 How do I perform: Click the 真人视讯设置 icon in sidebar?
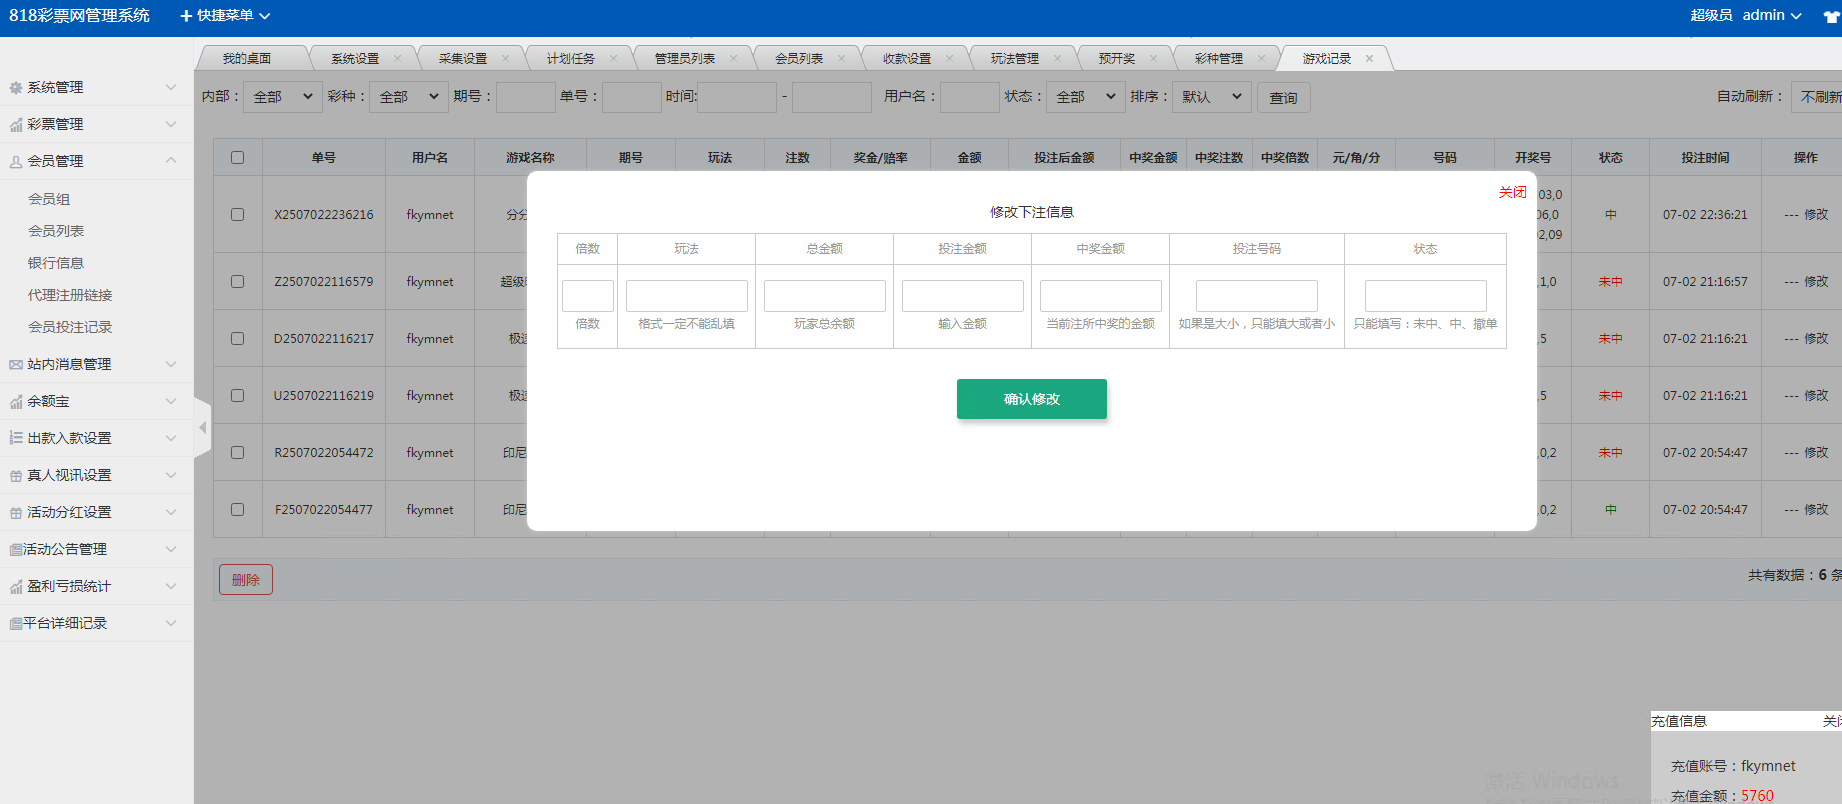coord(16,476)
